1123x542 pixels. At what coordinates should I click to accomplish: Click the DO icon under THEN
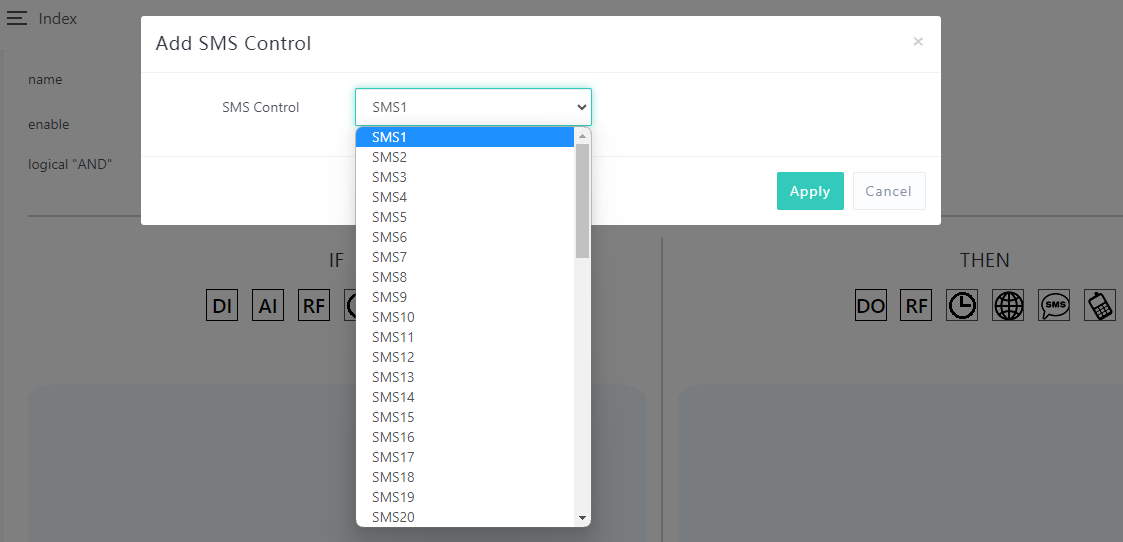point(871,306)
